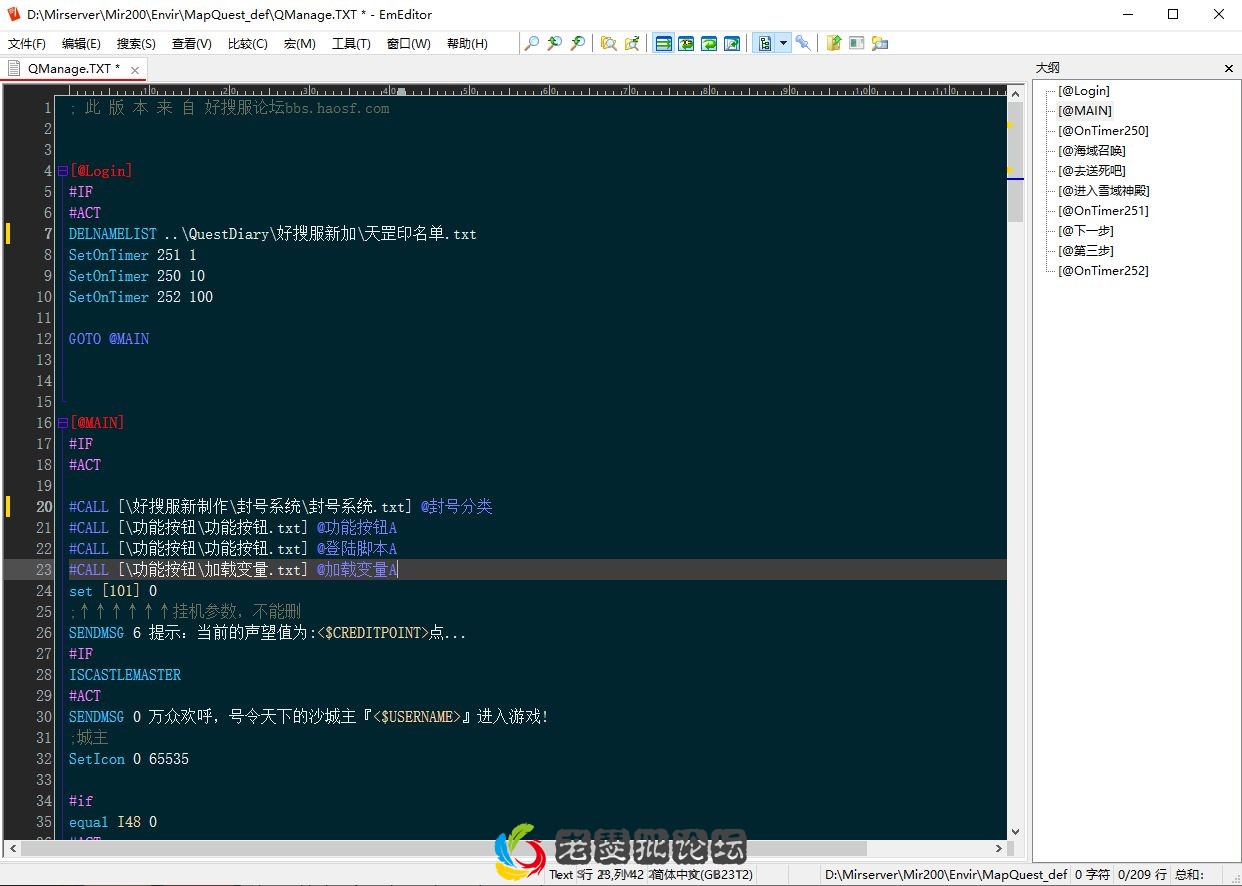The width and height of the screenshot is (1242, 886).
Task: Click the pushpin toolbar icon
Action: 802,43
